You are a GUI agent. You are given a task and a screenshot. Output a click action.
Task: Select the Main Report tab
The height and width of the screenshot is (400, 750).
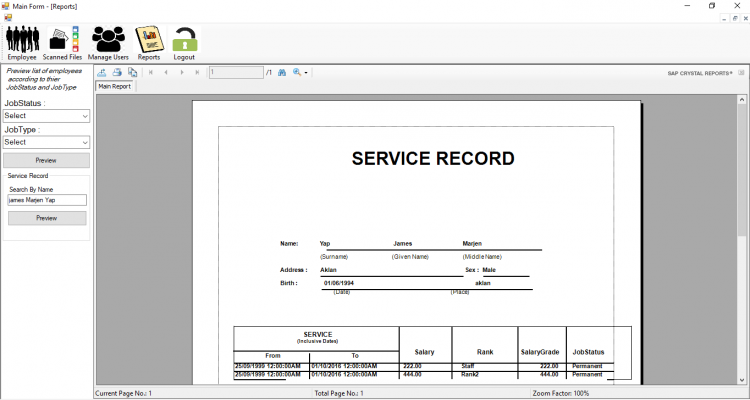click(114, 87)
